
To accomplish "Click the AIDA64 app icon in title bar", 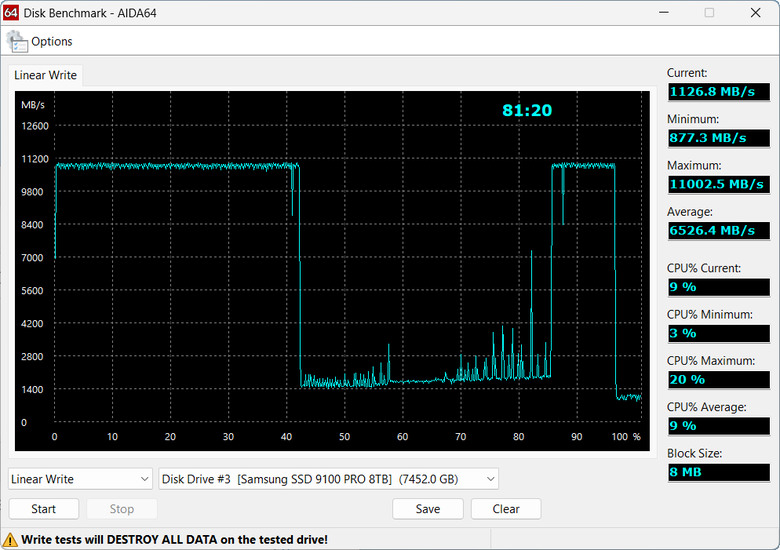I will coord(10,12).
